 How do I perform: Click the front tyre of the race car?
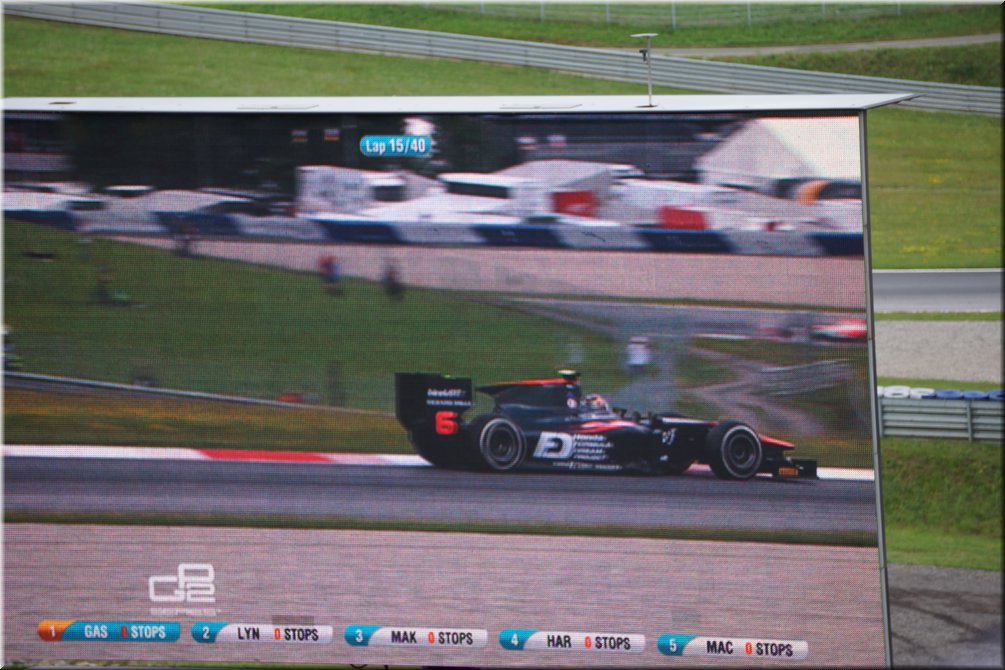[735, 451]
